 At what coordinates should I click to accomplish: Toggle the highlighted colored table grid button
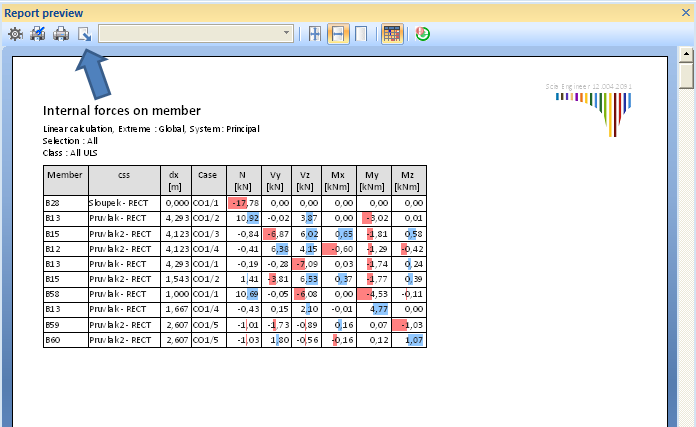[392, 34]
